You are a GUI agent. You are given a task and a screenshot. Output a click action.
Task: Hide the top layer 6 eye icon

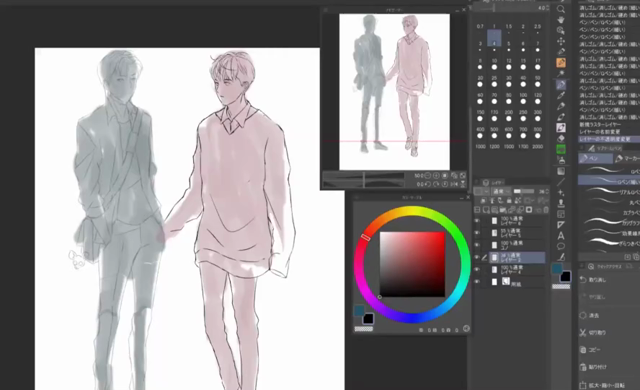coord(477,221)
